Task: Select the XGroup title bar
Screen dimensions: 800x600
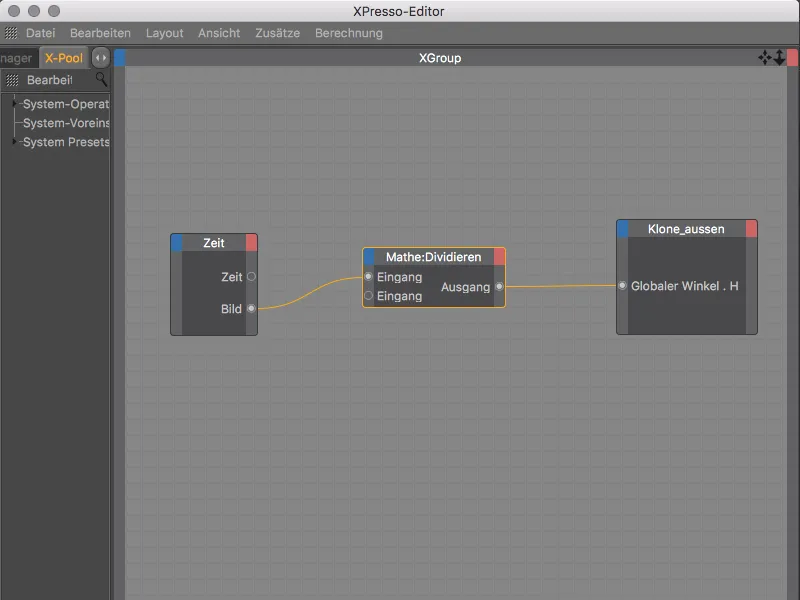Action: tap(440, 58)
